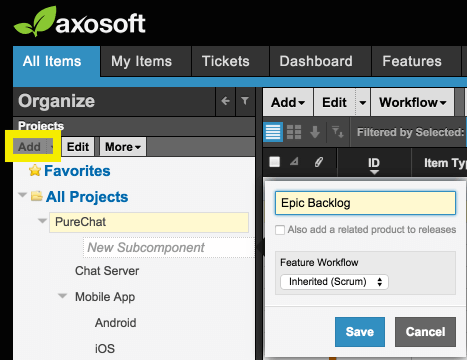Open the Features tab

point(416,62)
